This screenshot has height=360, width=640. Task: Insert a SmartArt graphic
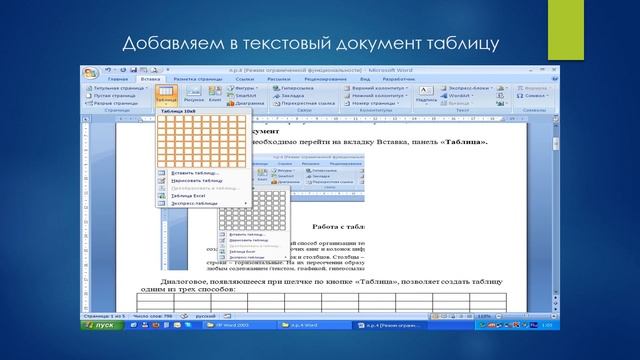[242, 96]
